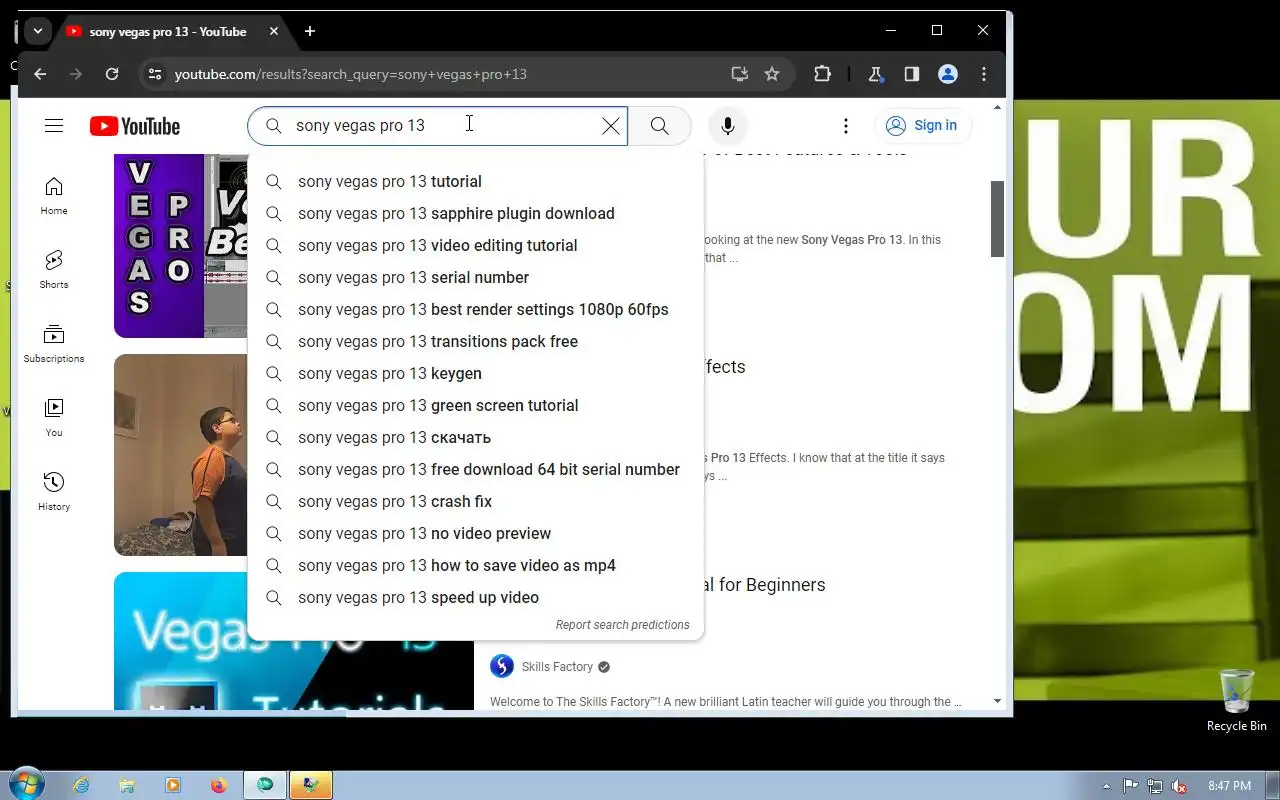The width and height of the screenshot is (1280, 800).
Task: Click the Skills Factory channel avatar
Action: click(502, 666)
